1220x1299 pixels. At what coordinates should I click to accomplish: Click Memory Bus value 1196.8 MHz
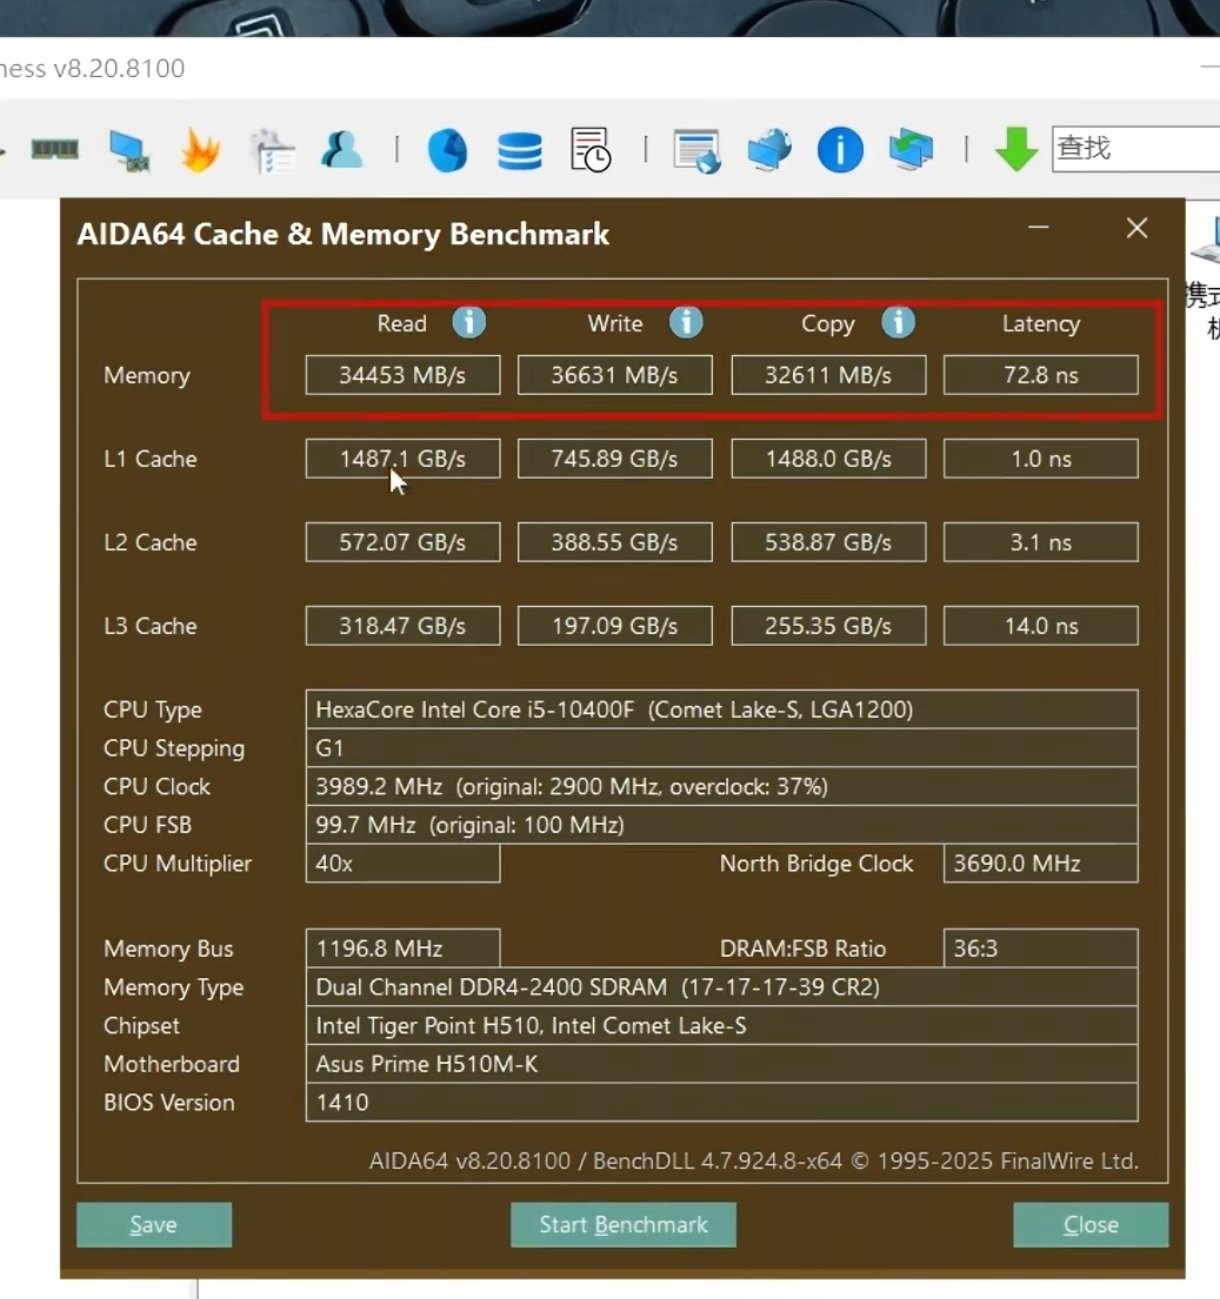[x=403, y=948]
